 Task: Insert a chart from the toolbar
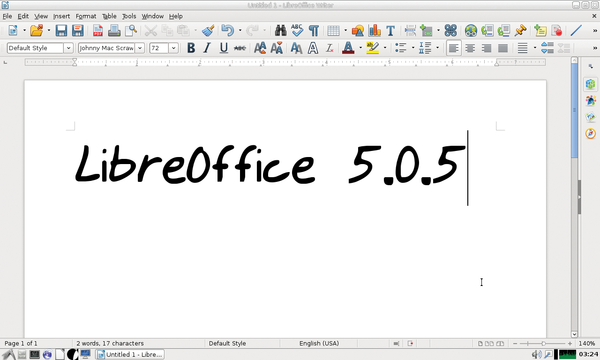click(x=374, y=31)
